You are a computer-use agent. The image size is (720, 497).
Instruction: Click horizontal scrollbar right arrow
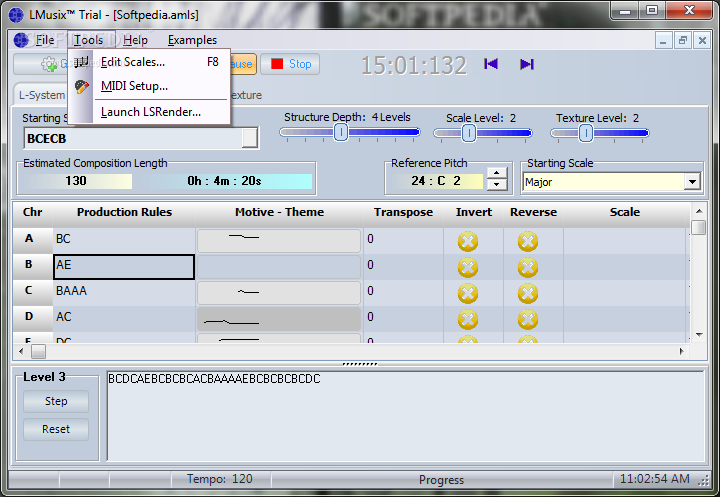[682, 351]
